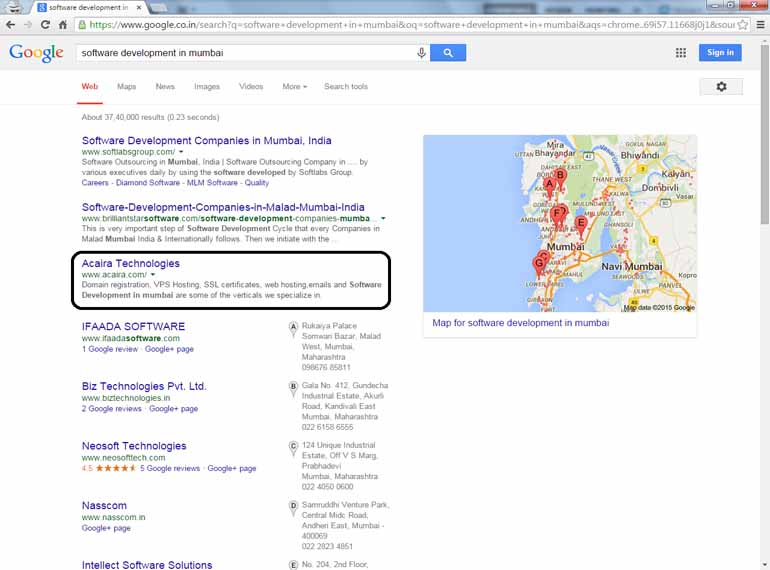Click the Sign in button

[x=720, y=53]
